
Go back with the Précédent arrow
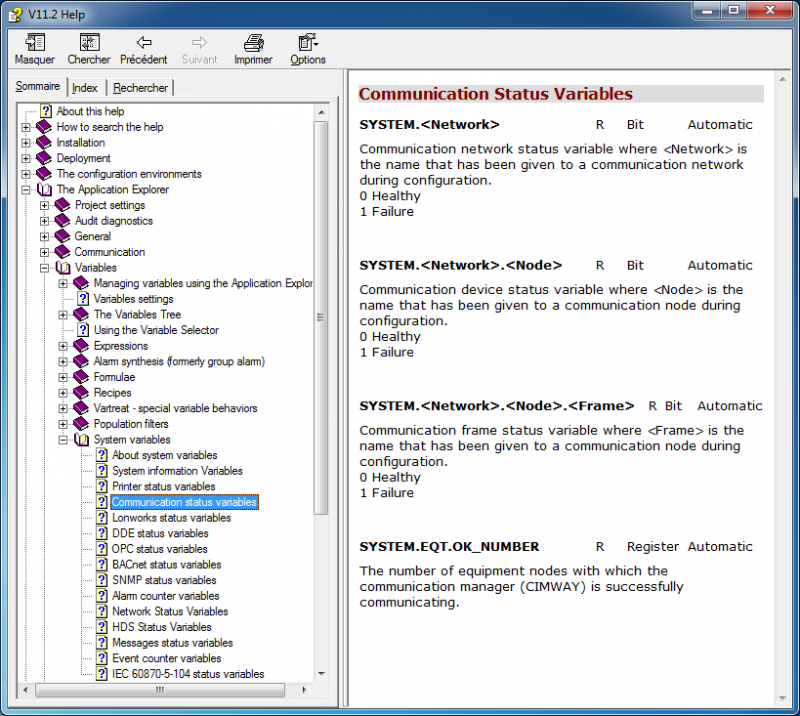144,42
